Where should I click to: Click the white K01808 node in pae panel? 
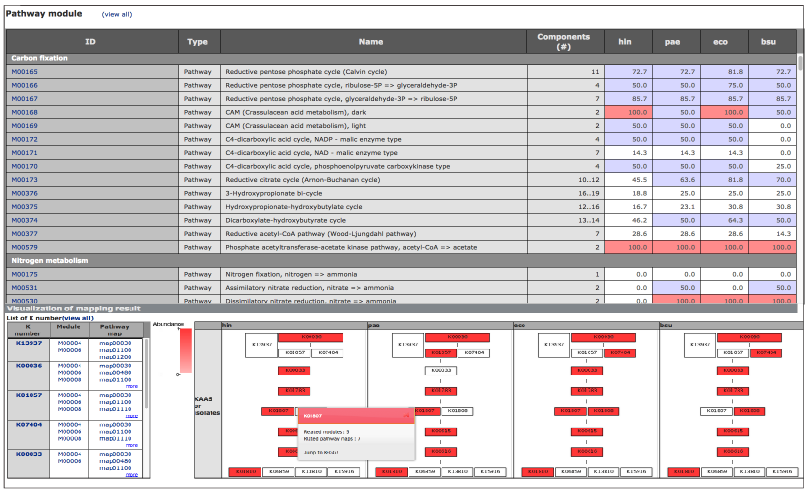457,411
